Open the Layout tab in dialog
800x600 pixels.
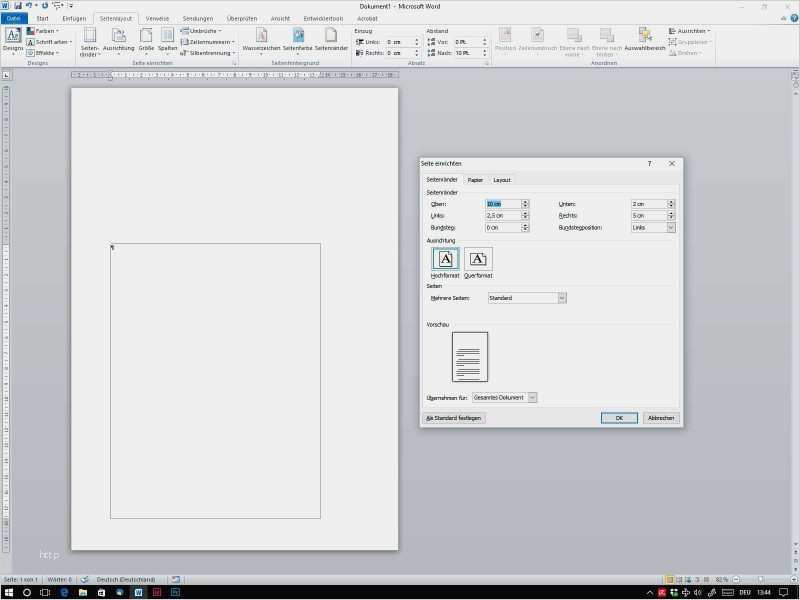502,180
